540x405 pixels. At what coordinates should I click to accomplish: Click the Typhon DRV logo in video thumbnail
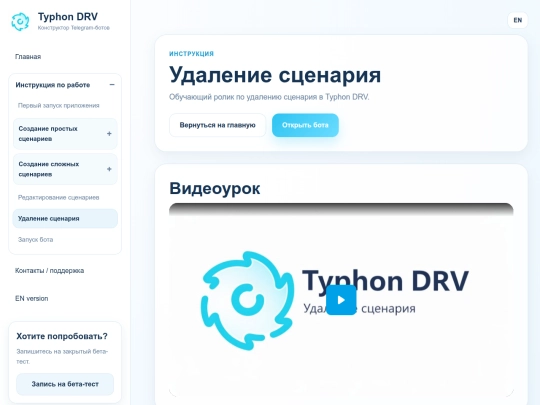[x=247, y=300]
